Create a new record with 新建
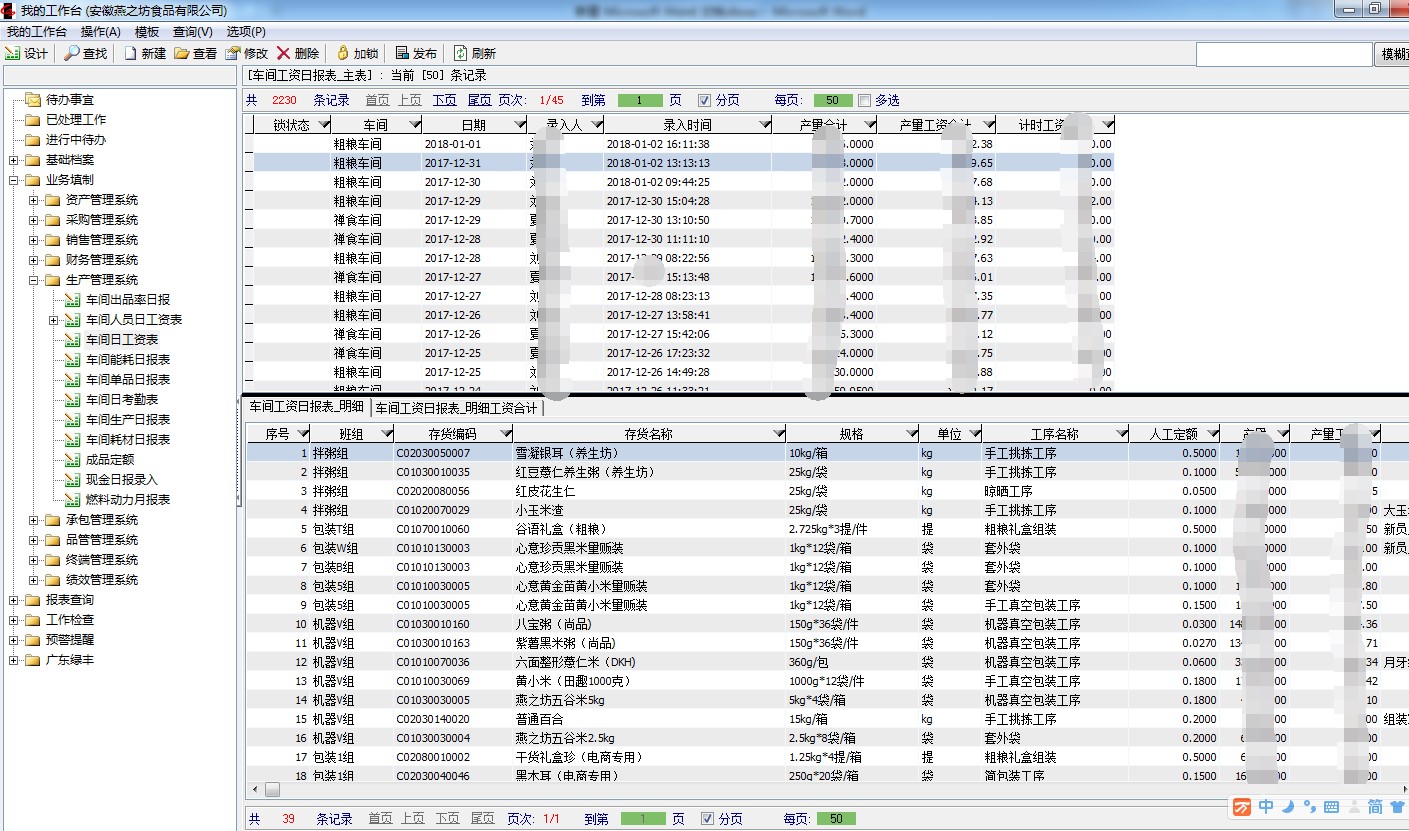 [x=131, y=53]
